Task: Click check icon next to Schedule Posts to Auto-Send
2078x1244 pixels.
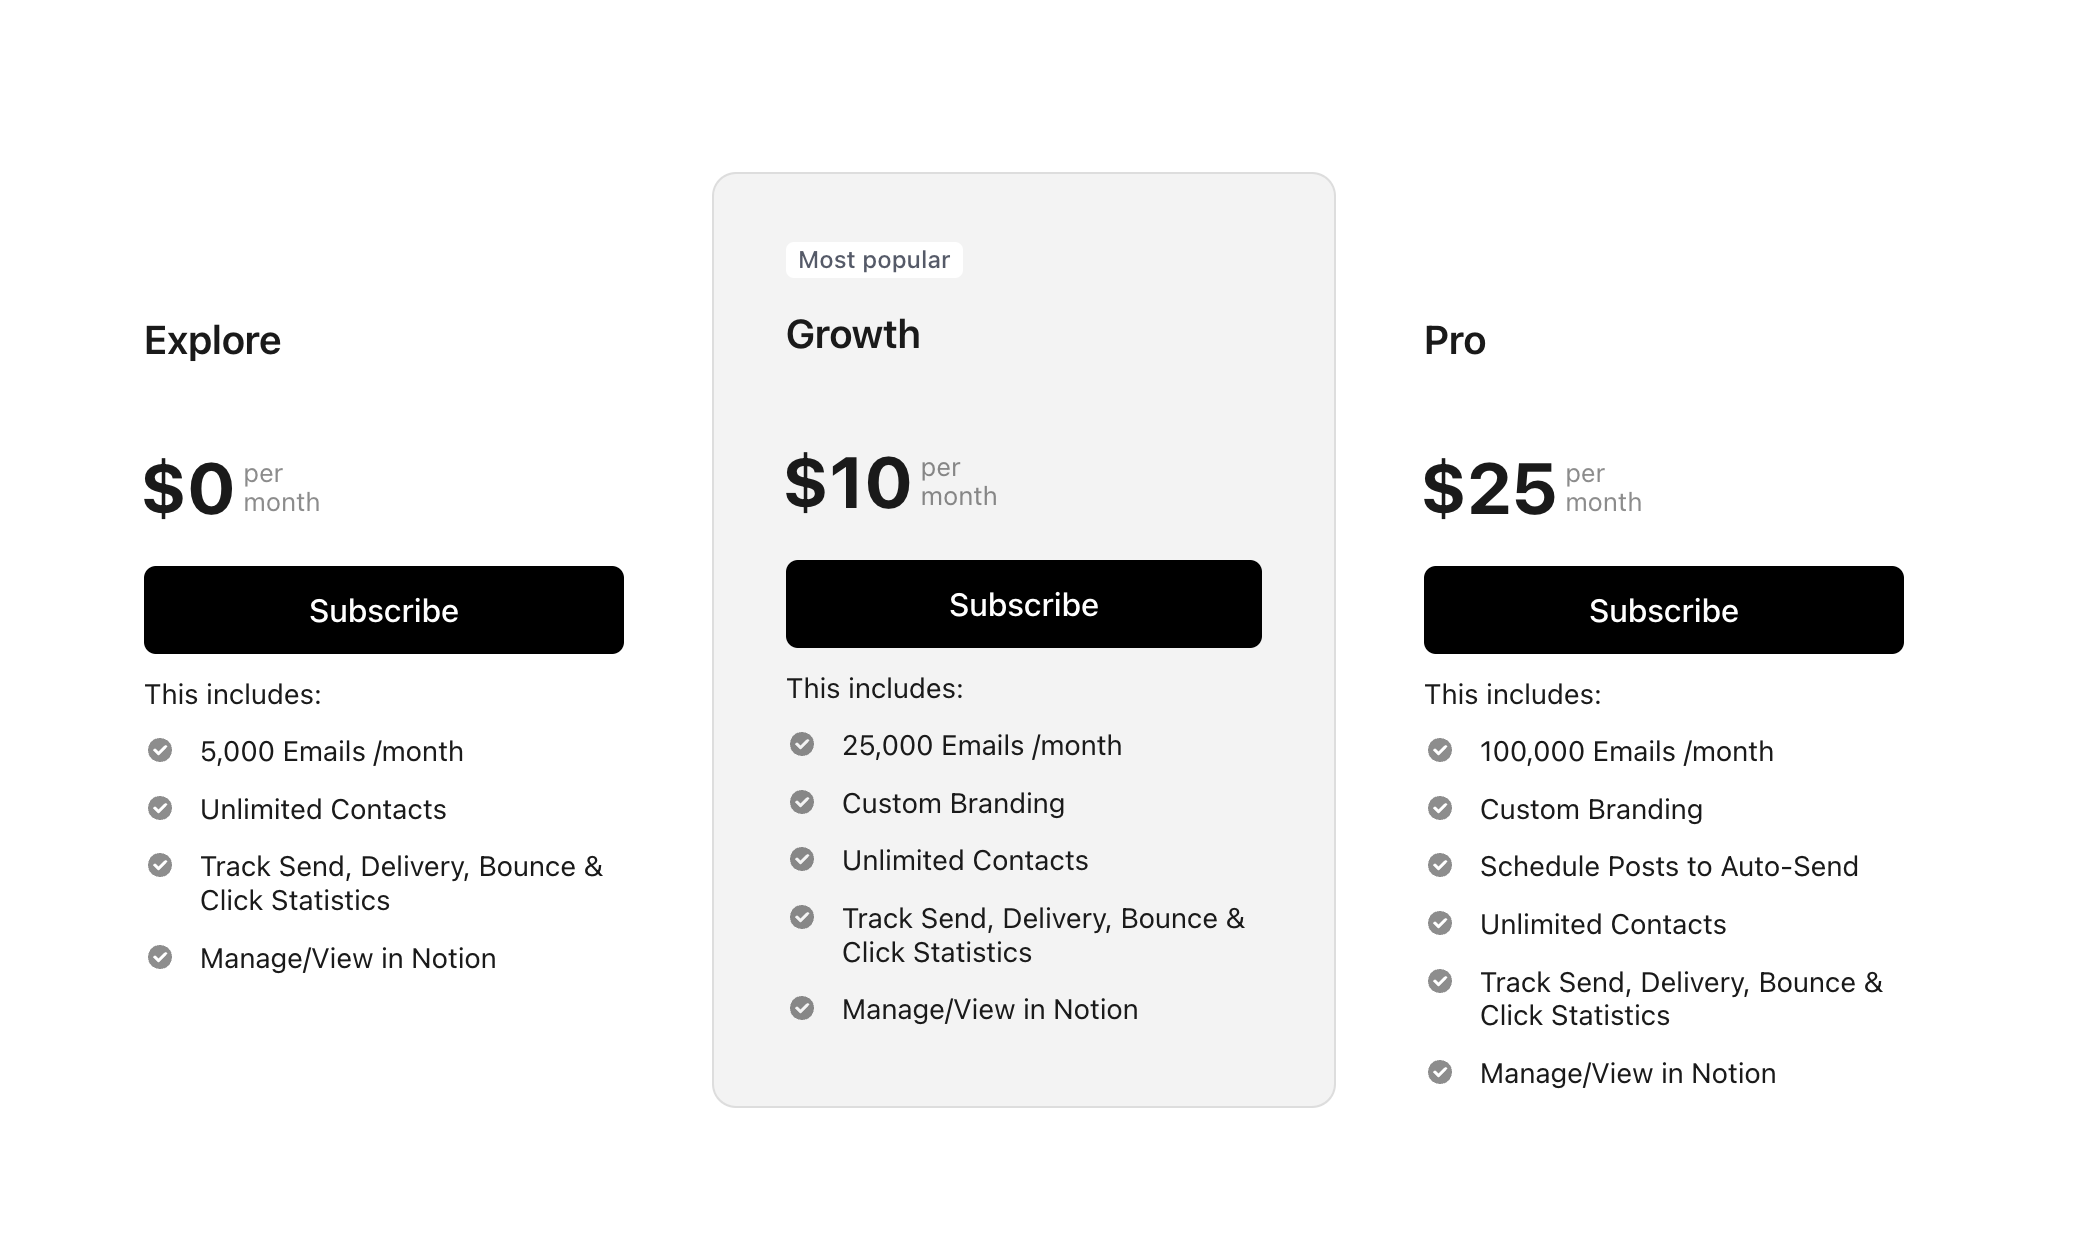Action: pyautogui.click(x=1440, y=865)
